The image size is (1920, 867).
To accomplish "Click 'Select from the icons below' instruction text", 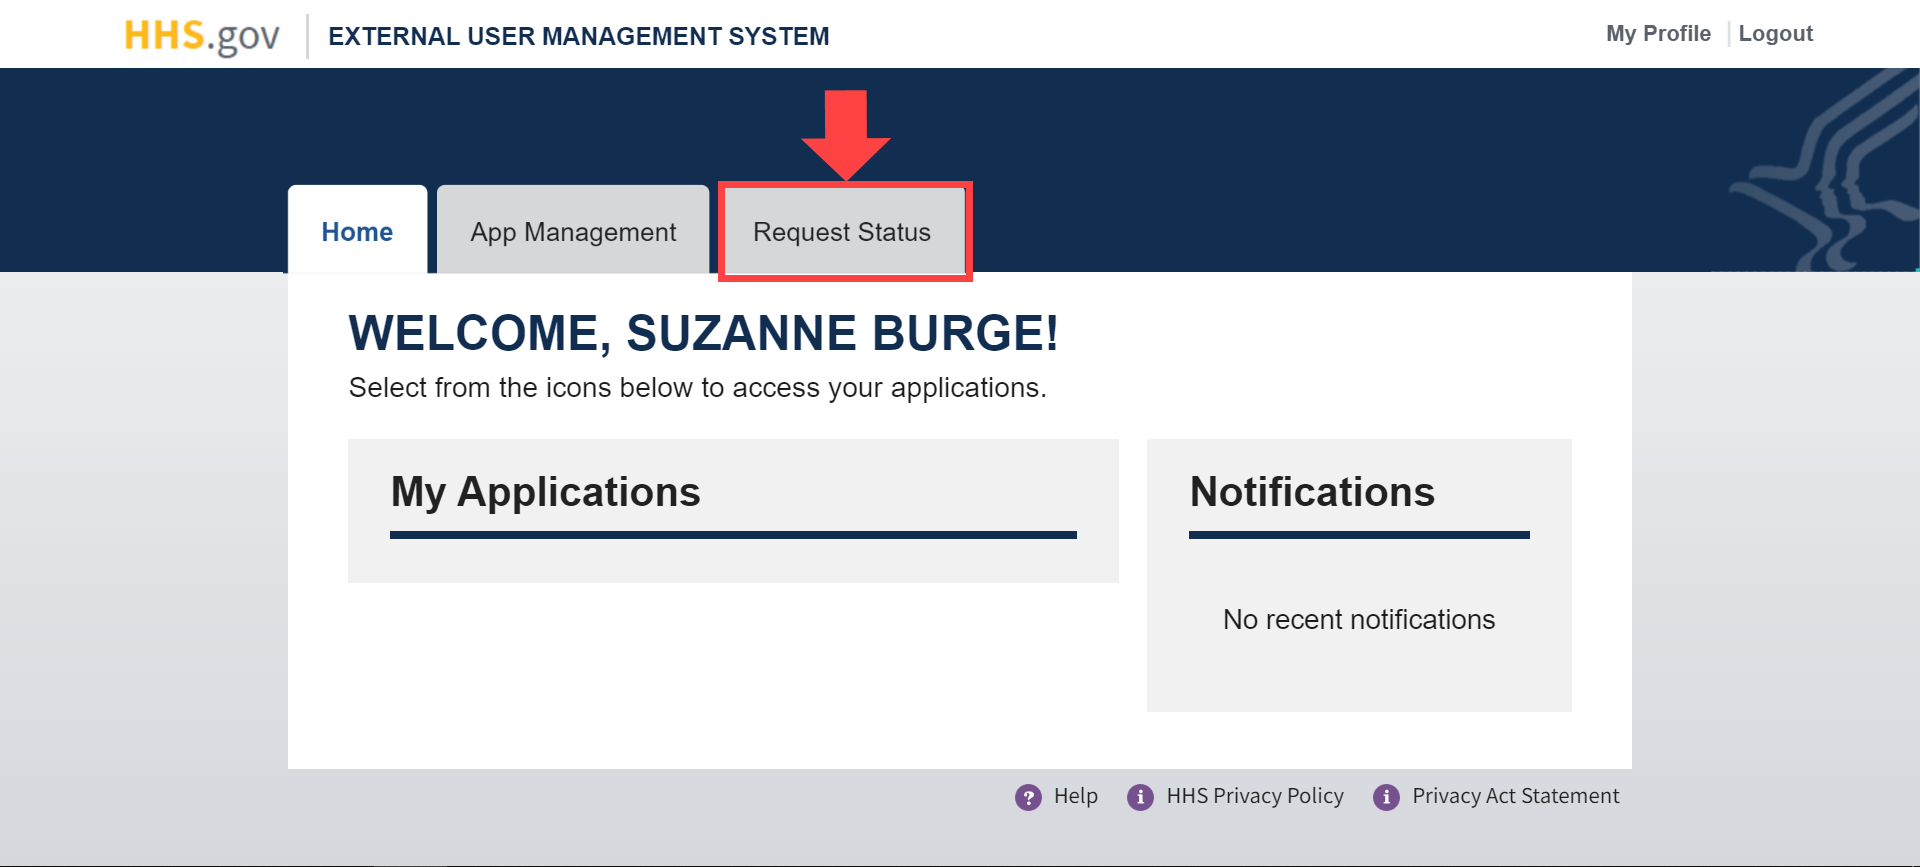I will click(697, 388).
